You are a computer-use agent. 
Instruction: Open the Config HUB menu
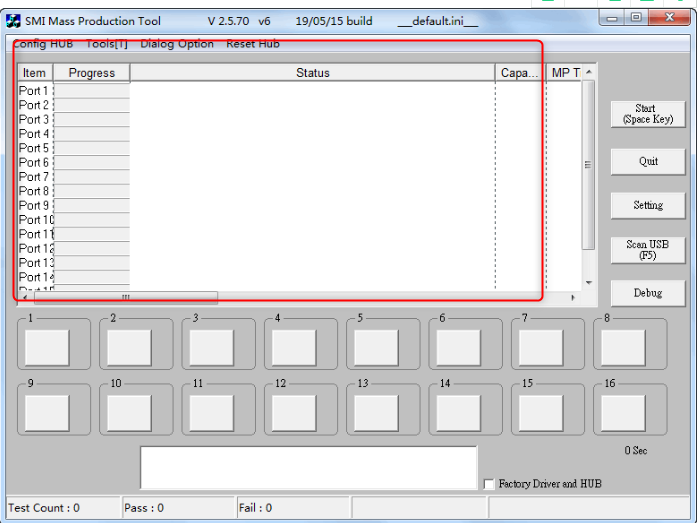click(x=43, y=44)
